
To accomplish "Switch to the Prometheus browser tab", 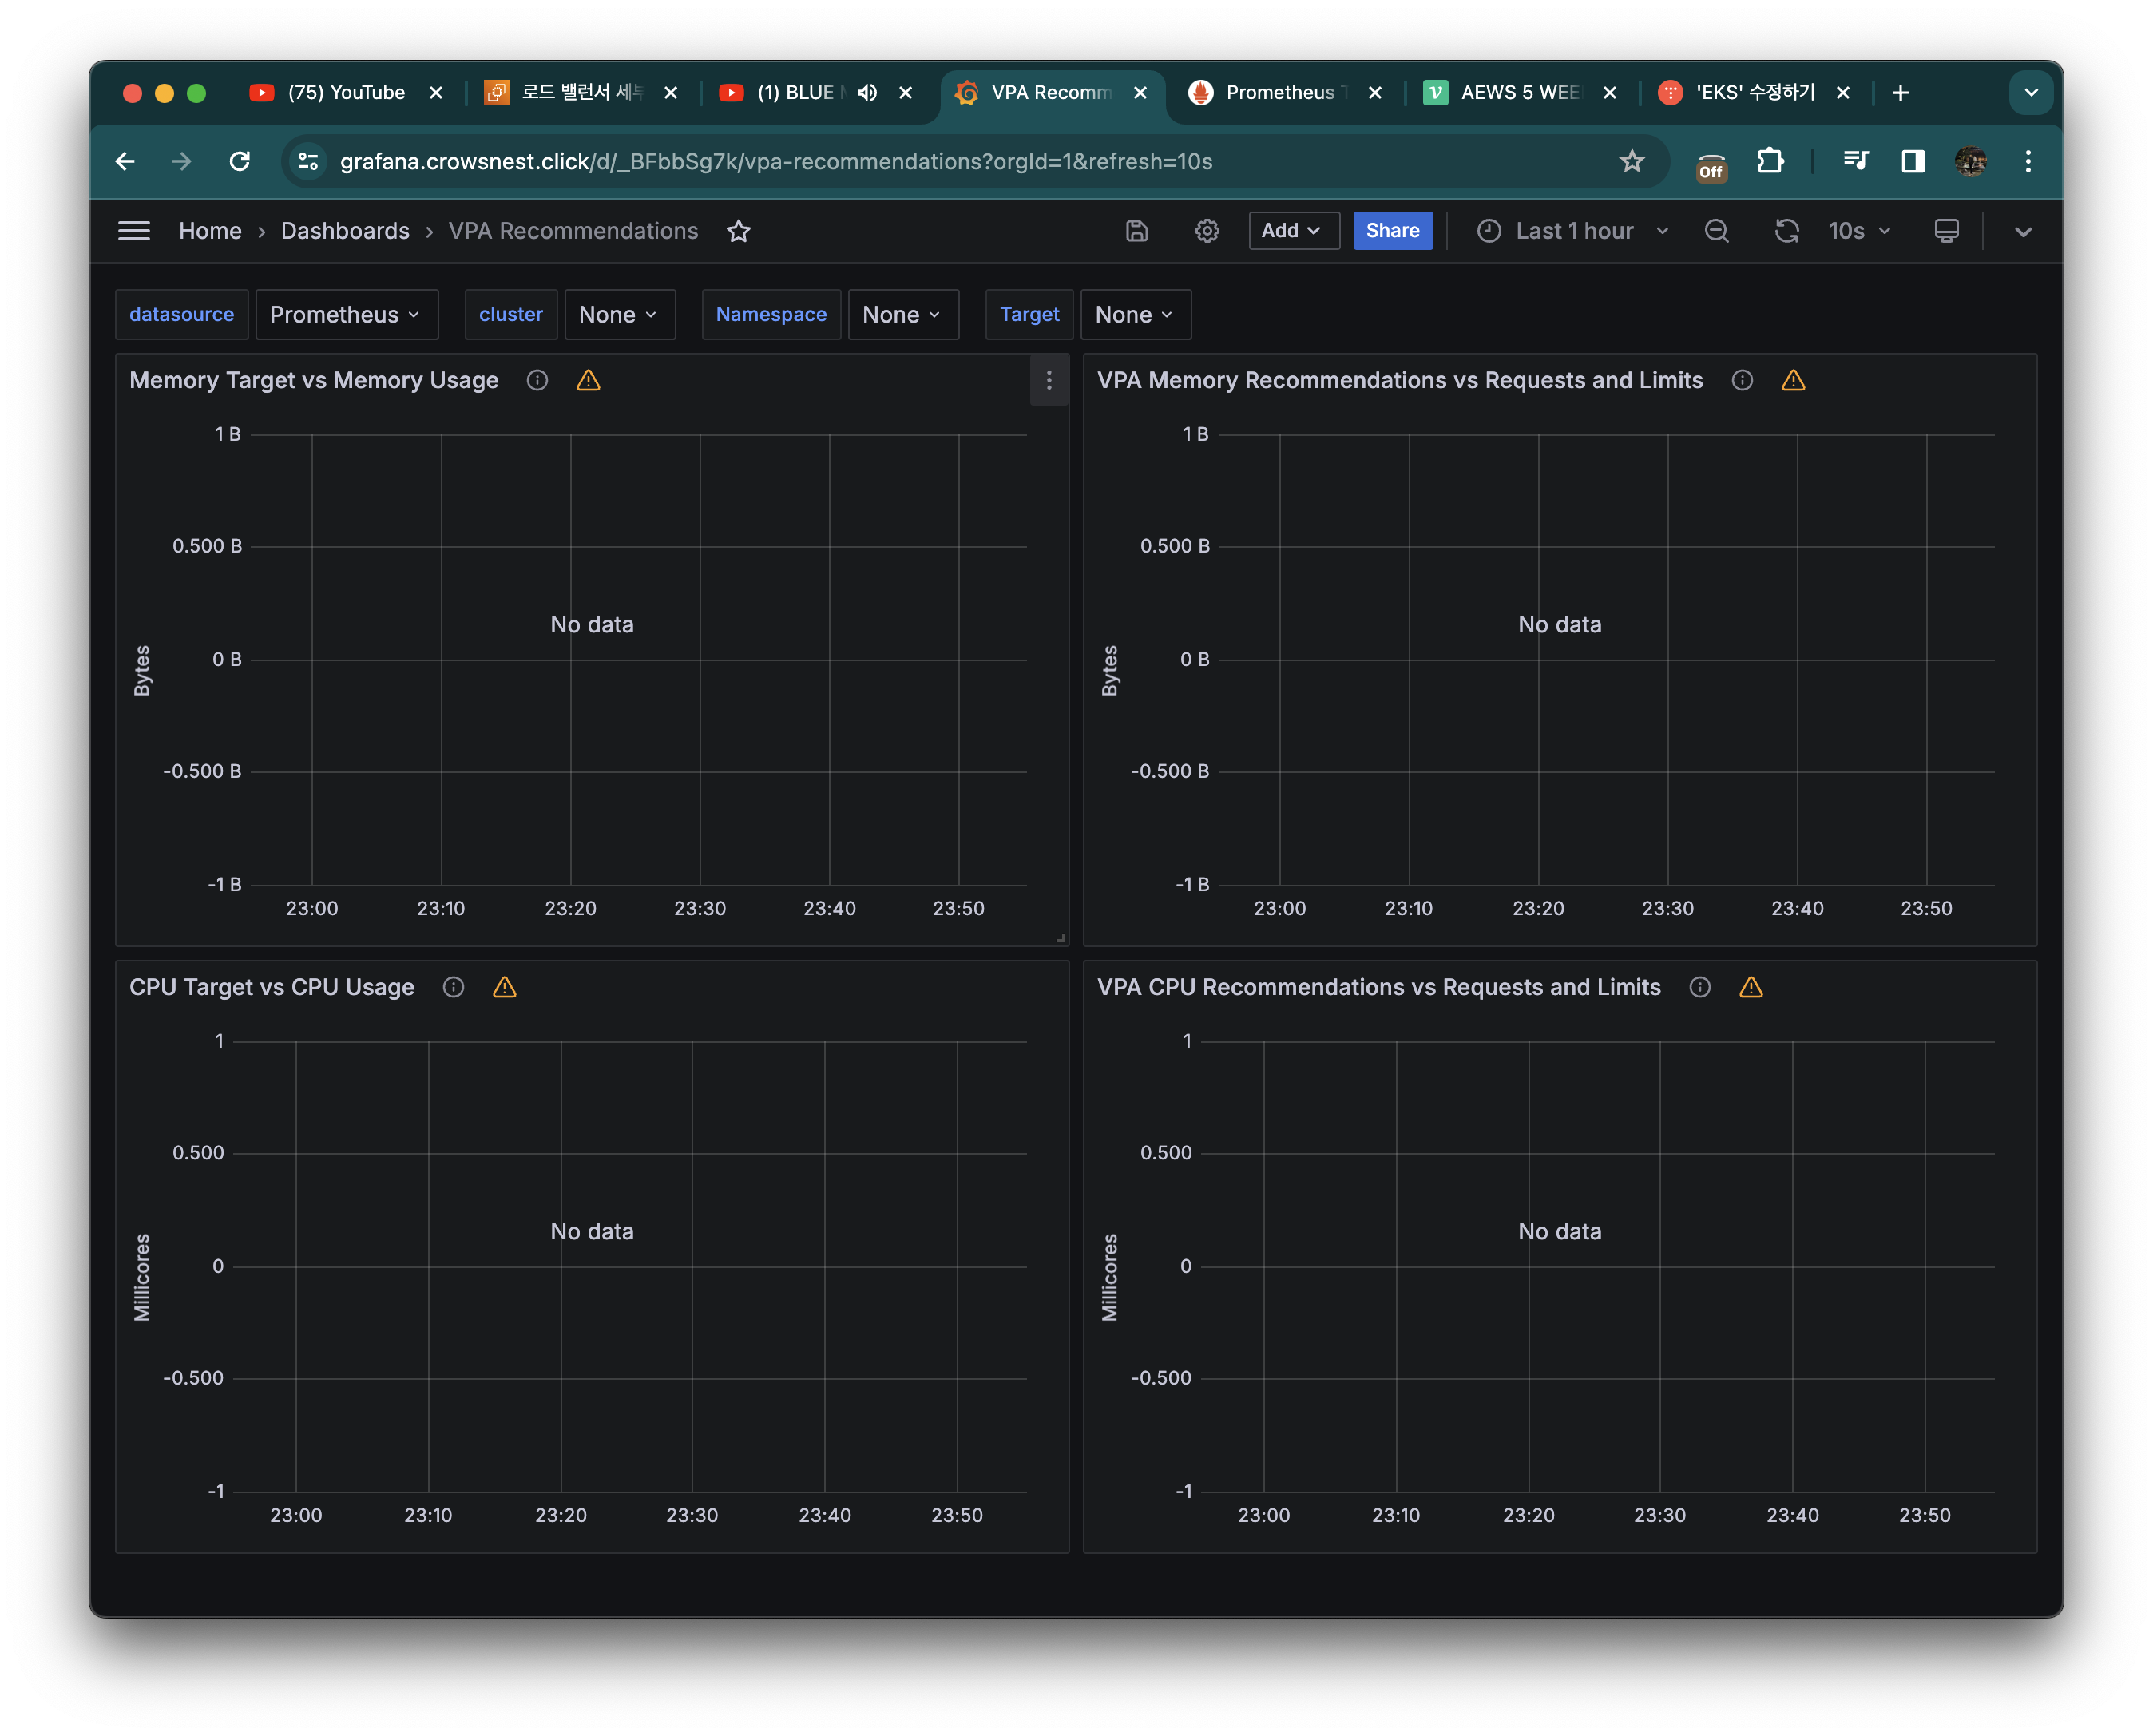I will point(1280,93).
